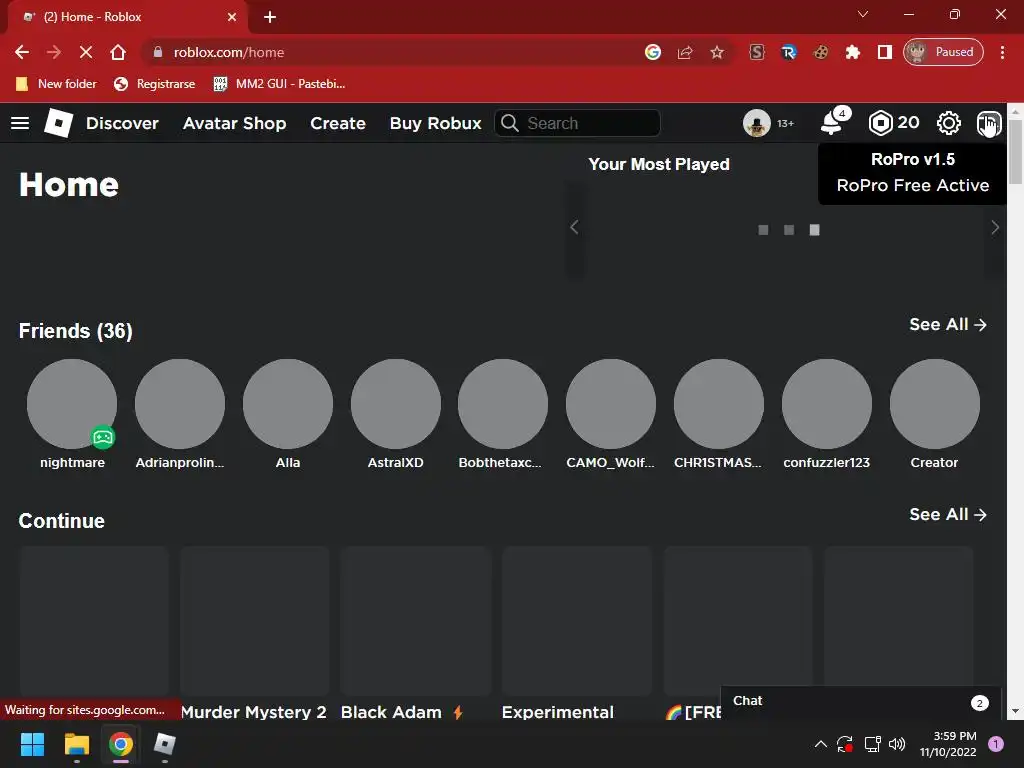This screenshot has height=768, width=1024.
Task: Click the Search input field
Action: point(577,123)
